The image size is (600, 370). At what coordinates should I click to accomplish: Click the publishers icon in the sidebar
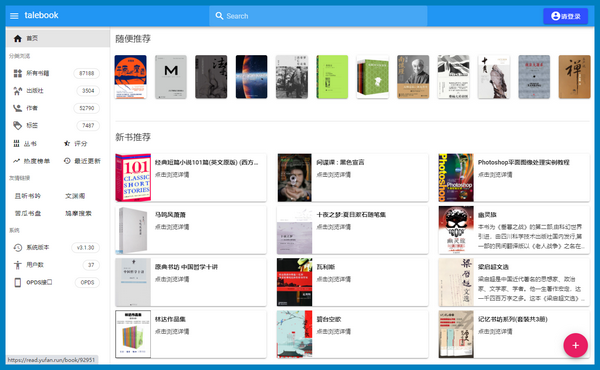[x=18, y=91]
